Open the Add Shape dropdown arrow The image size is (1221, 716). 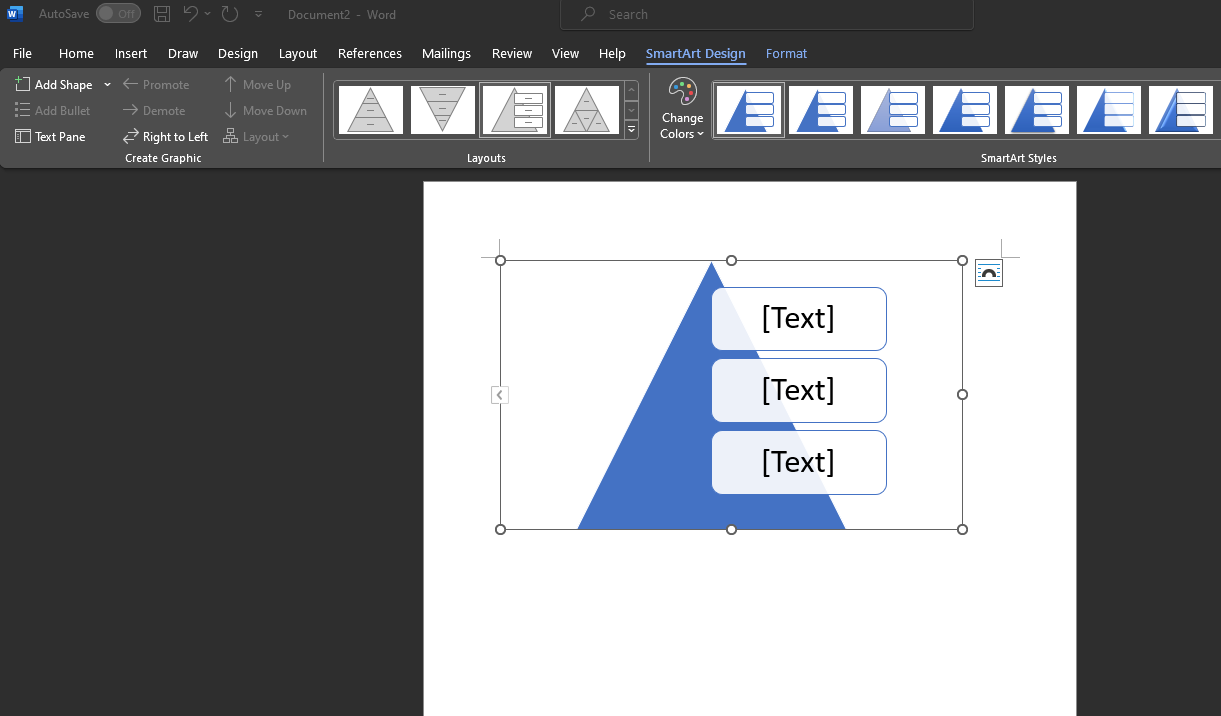pos(106,84)
